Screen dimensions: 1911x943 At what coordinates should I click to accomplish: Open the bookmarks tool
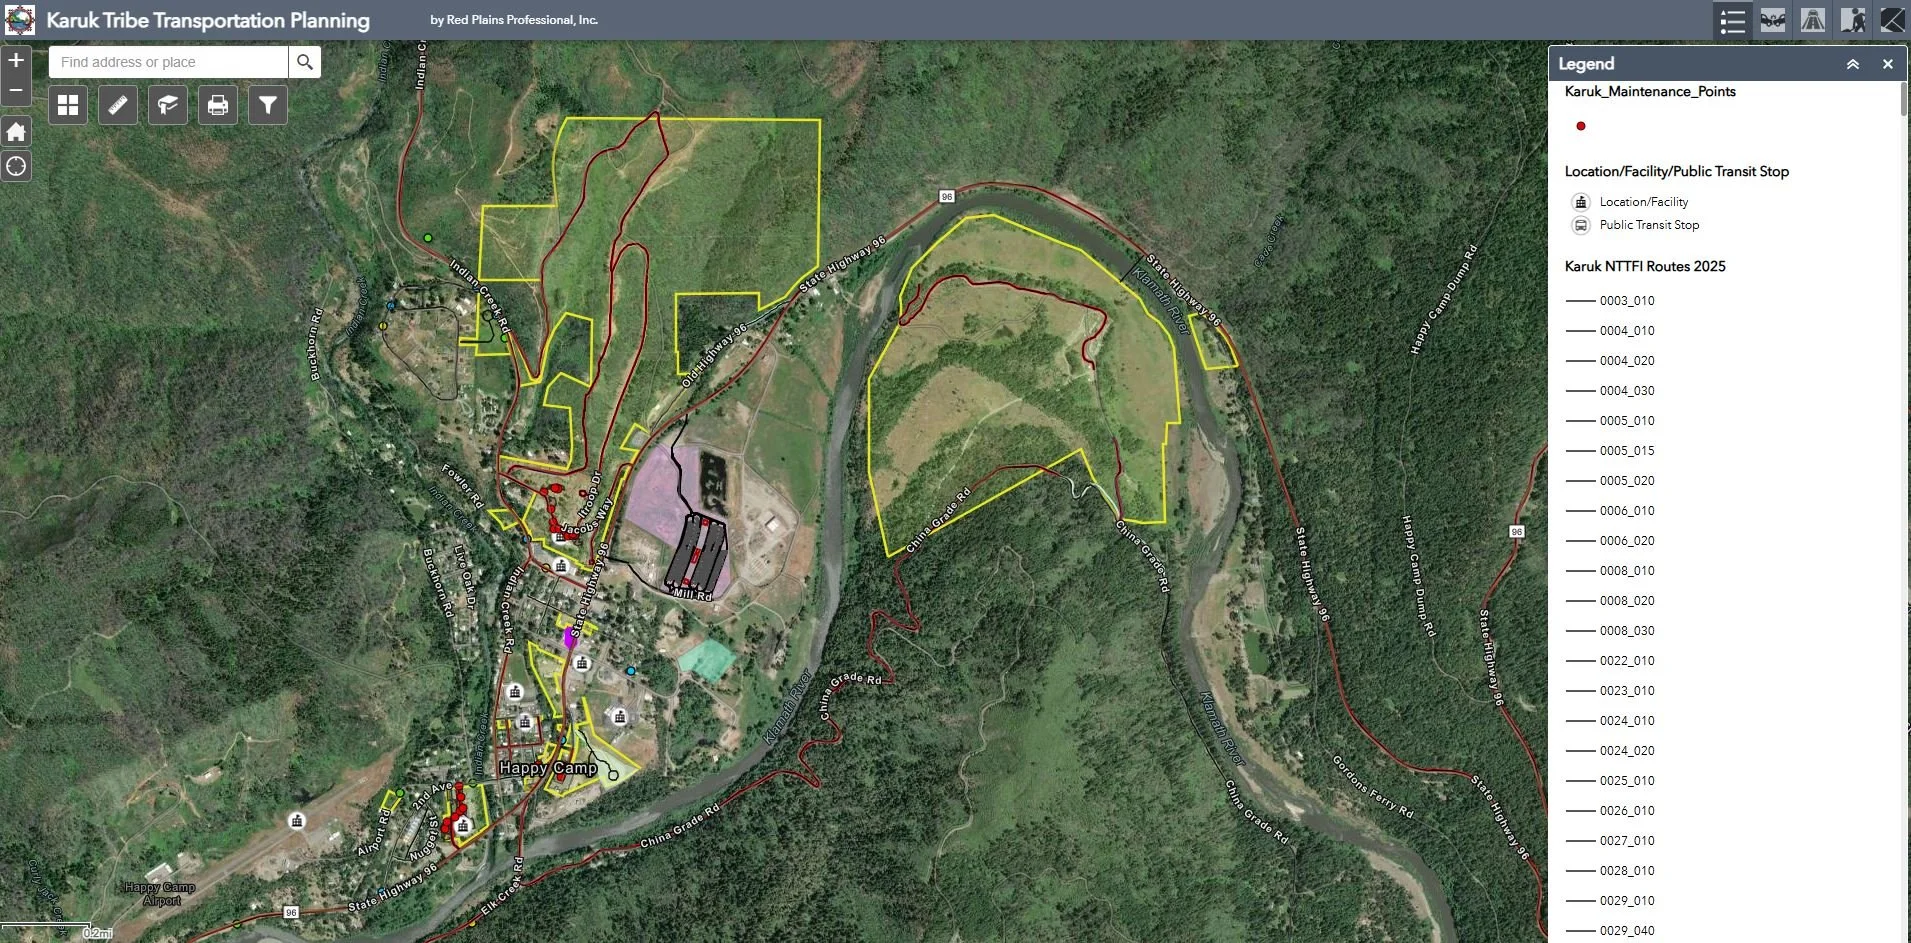coord(168,105)
